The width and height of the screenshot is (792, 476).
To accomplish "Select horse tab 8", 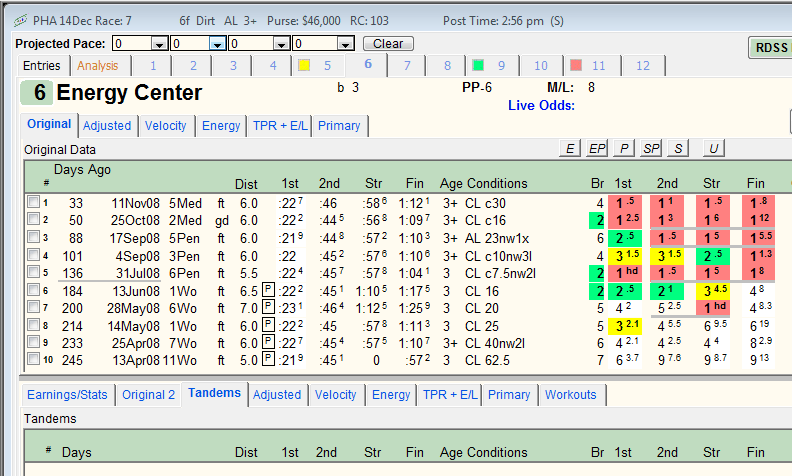I will pyautogui.click(x=447, y=66).
